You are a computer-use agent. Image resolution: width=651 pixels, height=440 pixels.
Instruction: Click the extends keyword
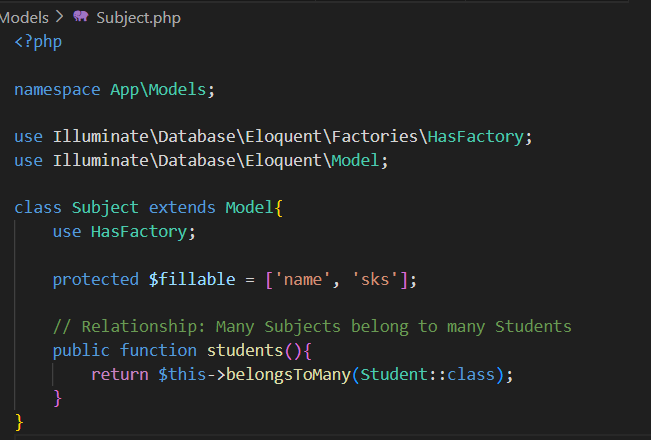point(182,207)
